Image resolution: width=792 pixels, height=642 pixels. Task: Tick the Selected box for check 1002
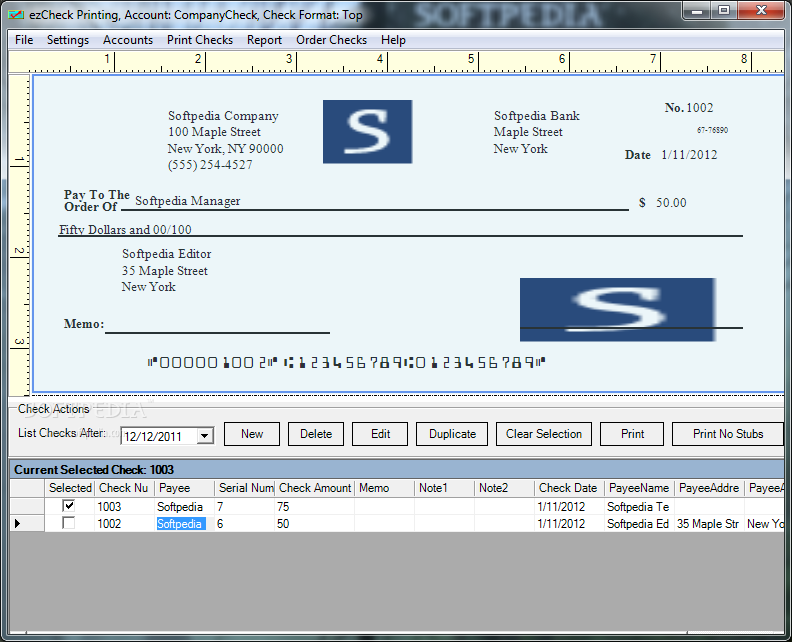click(69, 523)
